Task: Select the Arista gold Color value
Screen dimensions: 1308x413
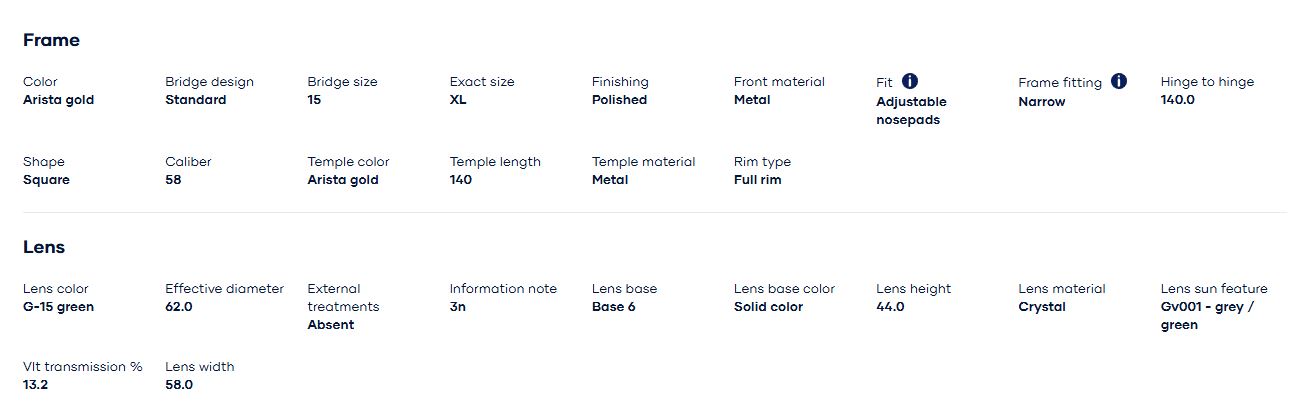Action: pos(58,100)
